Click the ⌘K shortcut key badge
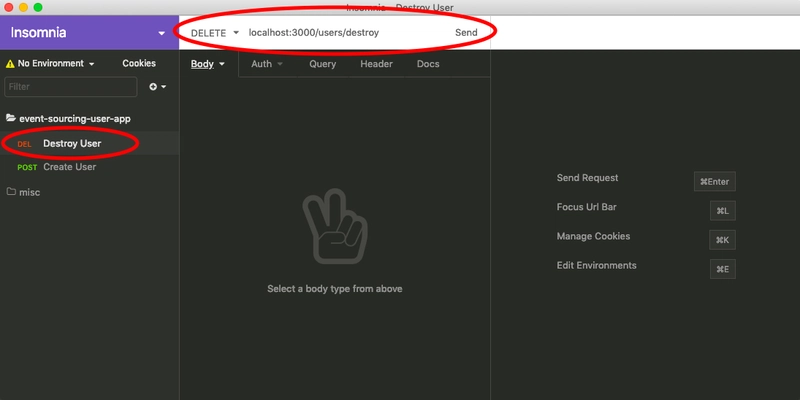 tap(722, 240)
